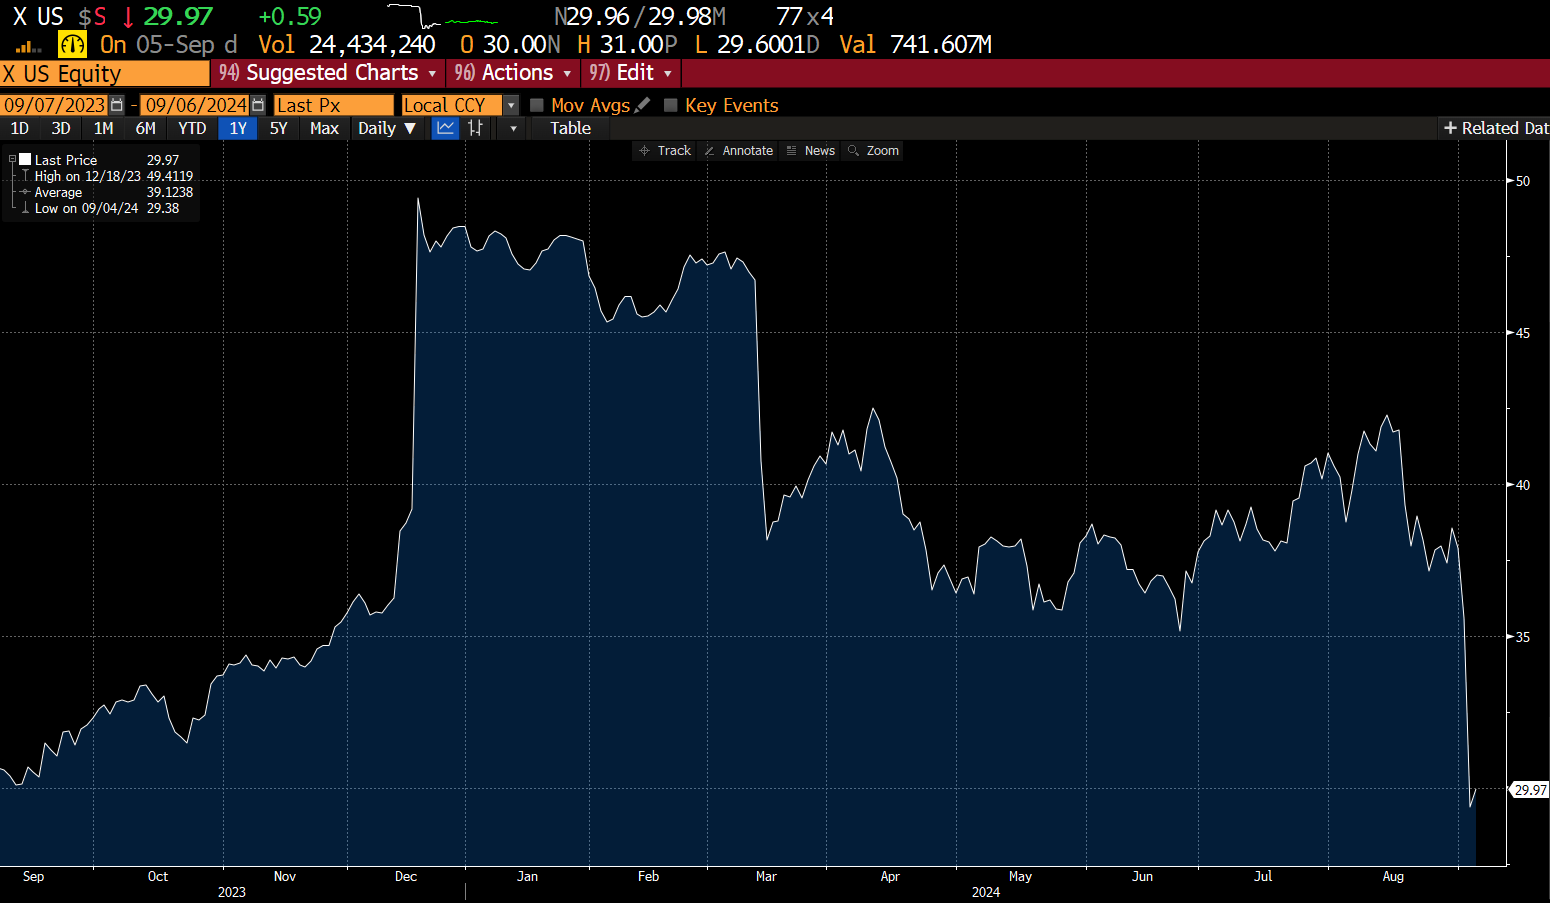
Task: Click the X US Equity security field
Action: click(104, 74)
